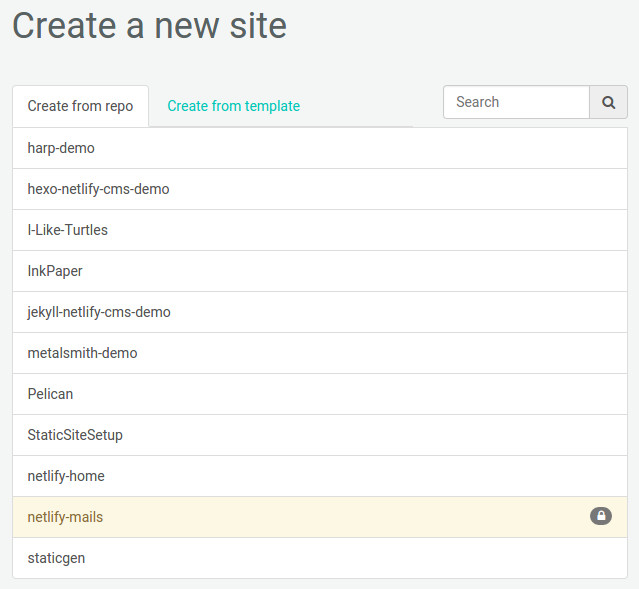
Task: Click the lock icon on netlify-mails
Action: point(600,516)
